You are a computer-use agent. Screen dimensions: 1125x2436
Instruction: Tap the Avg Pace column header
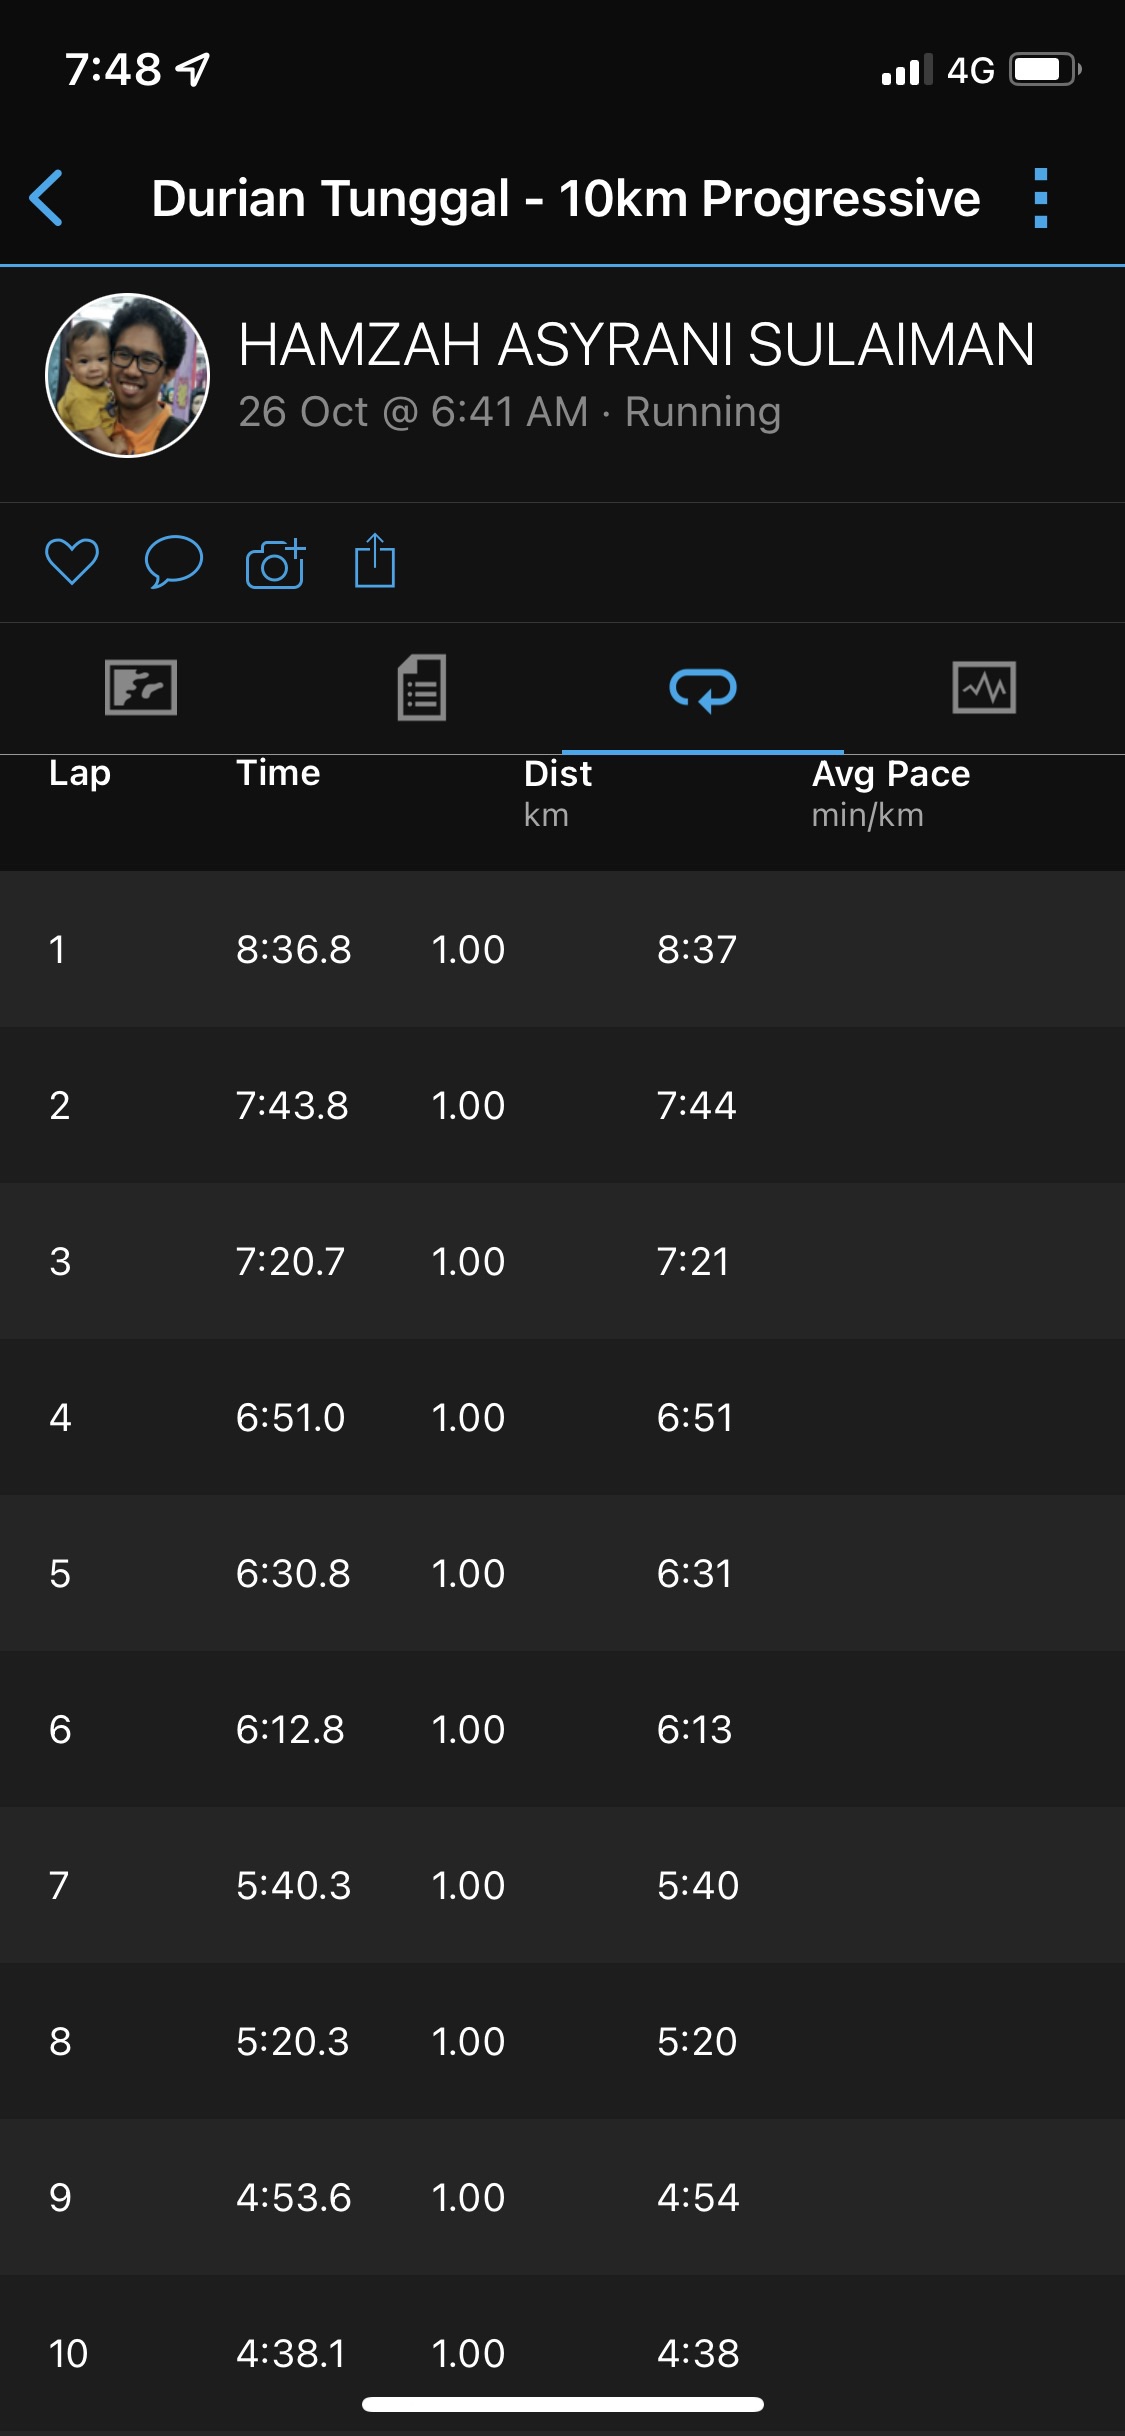(x=890, y=774)
